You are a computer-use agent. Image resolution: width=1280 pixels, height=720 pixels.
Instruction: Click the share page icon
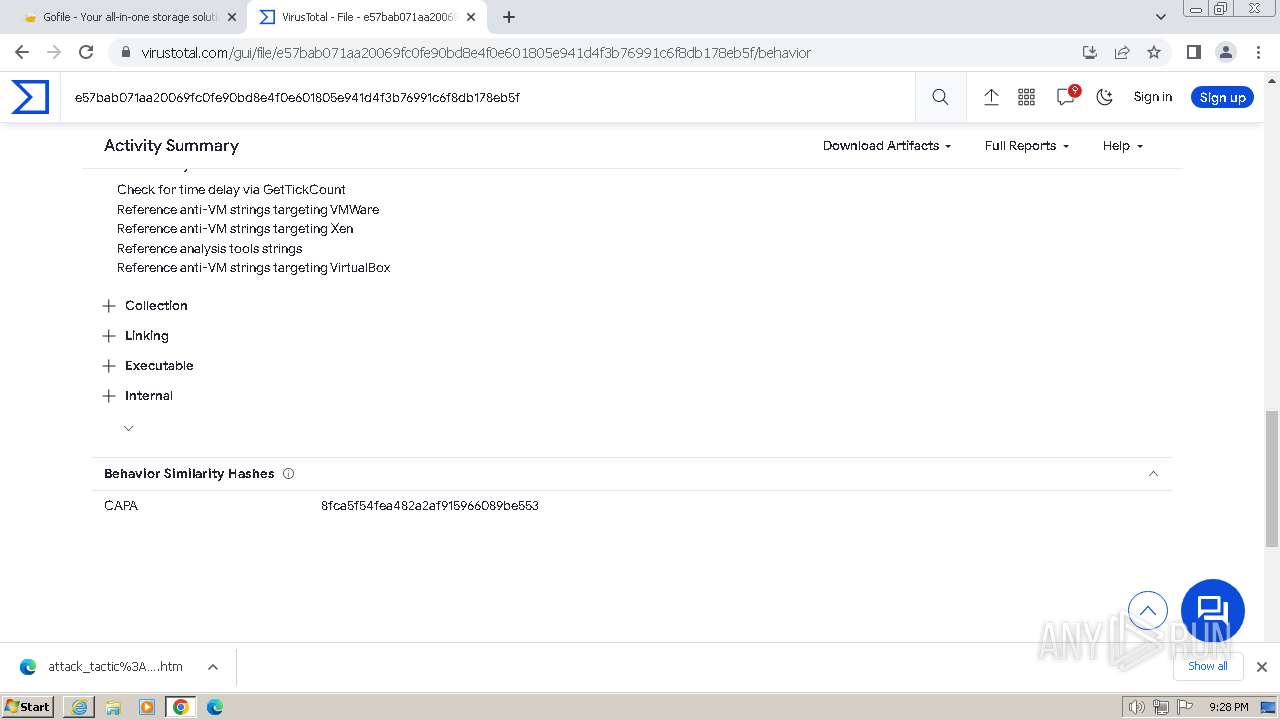pos(1122,53)
